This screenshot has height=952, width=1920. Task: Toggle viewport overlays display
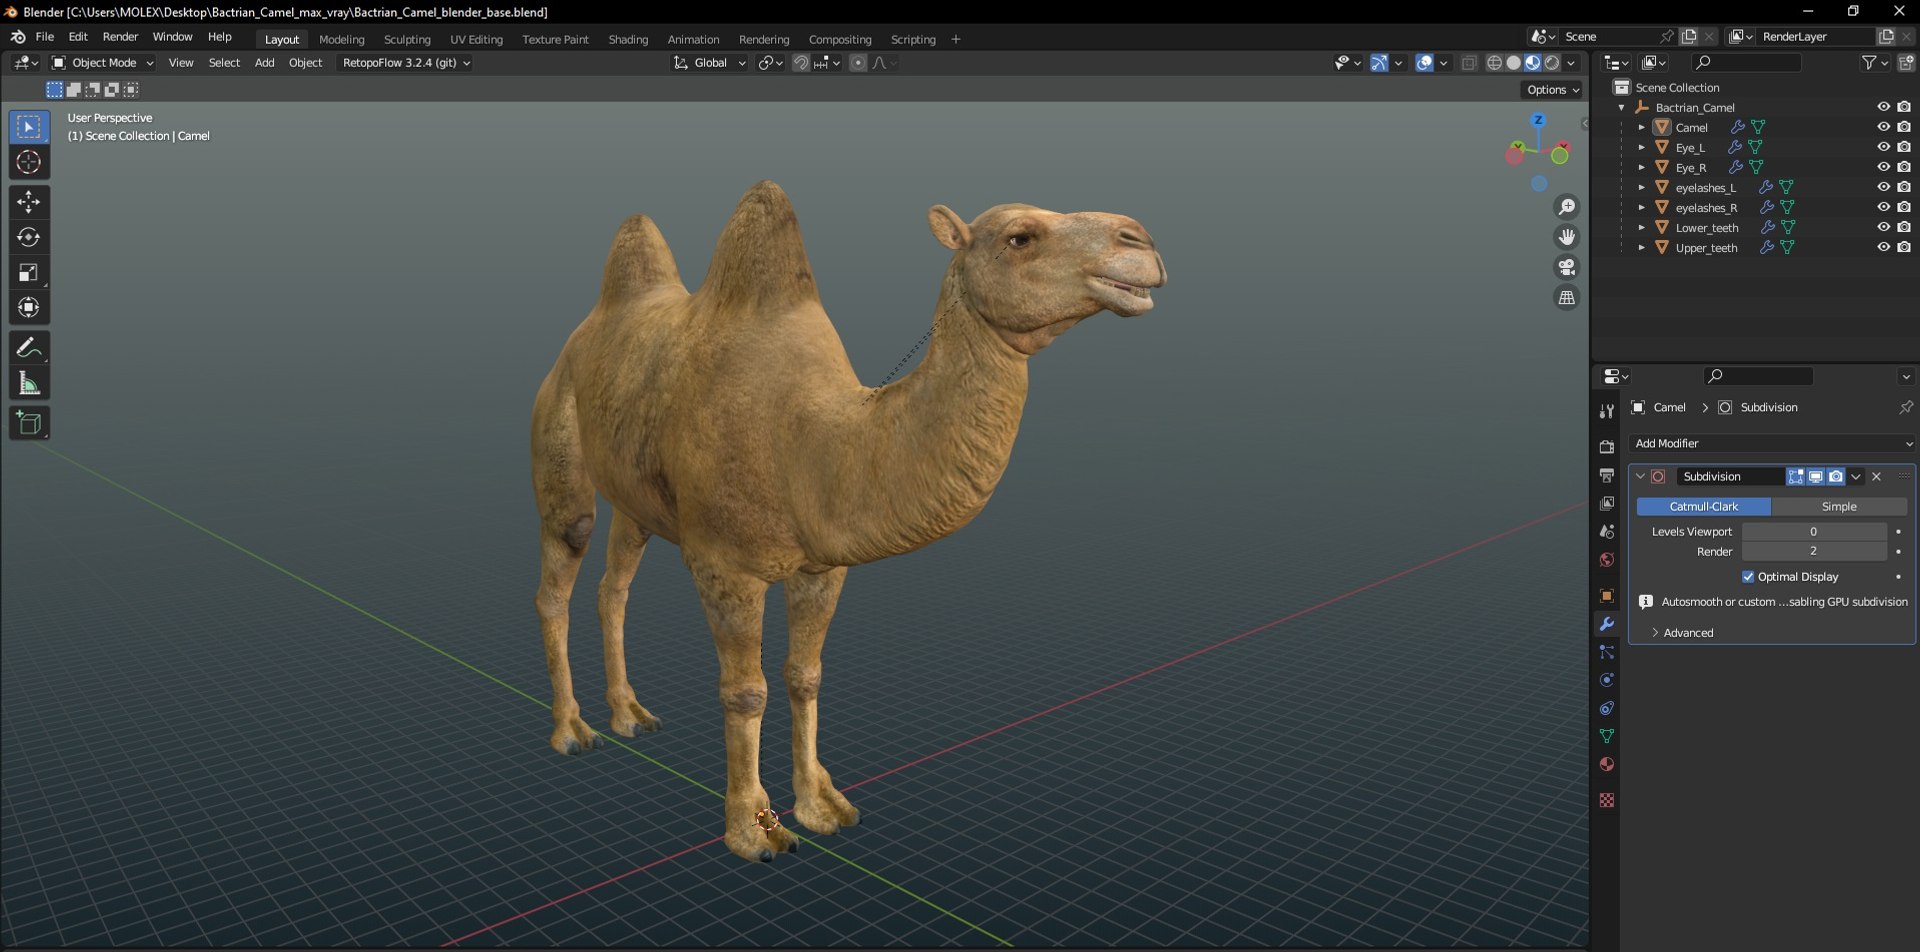(1425, 62)
